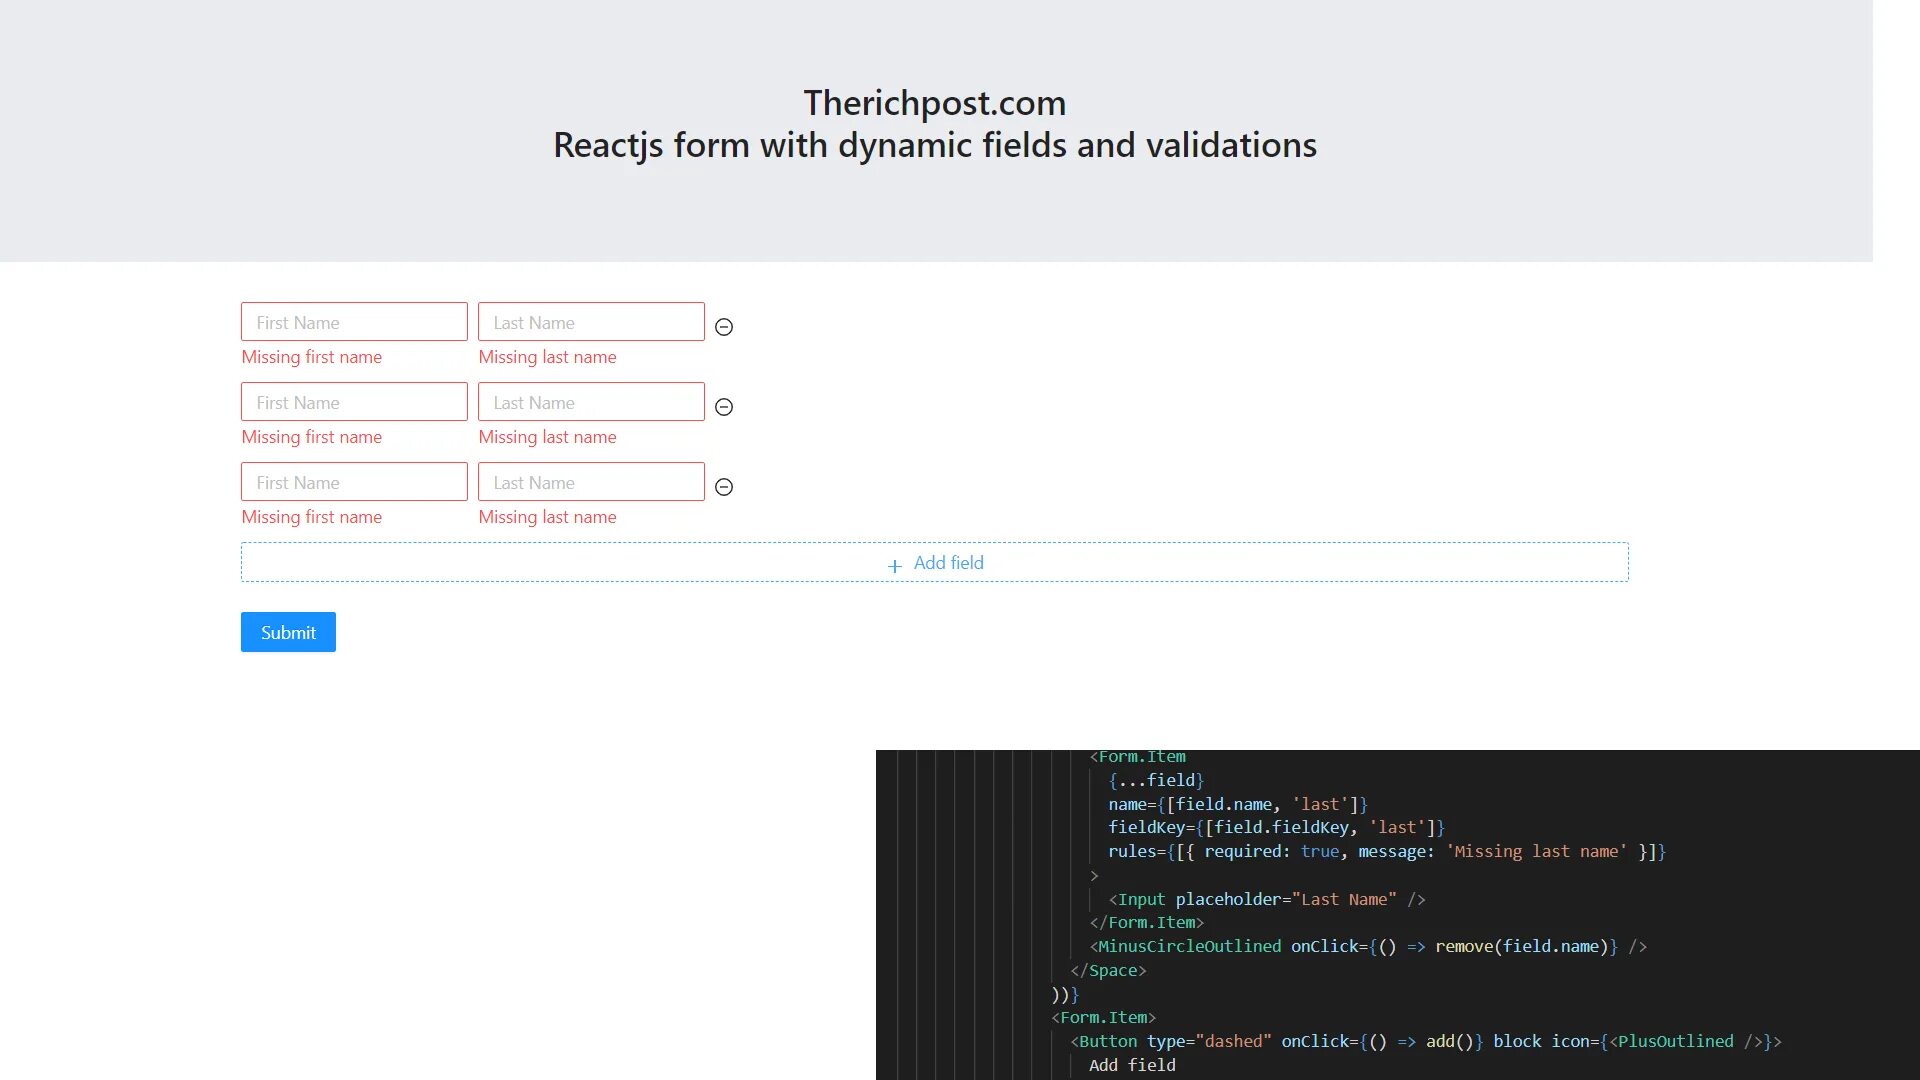Select third row Last Name input

(591, 482)
